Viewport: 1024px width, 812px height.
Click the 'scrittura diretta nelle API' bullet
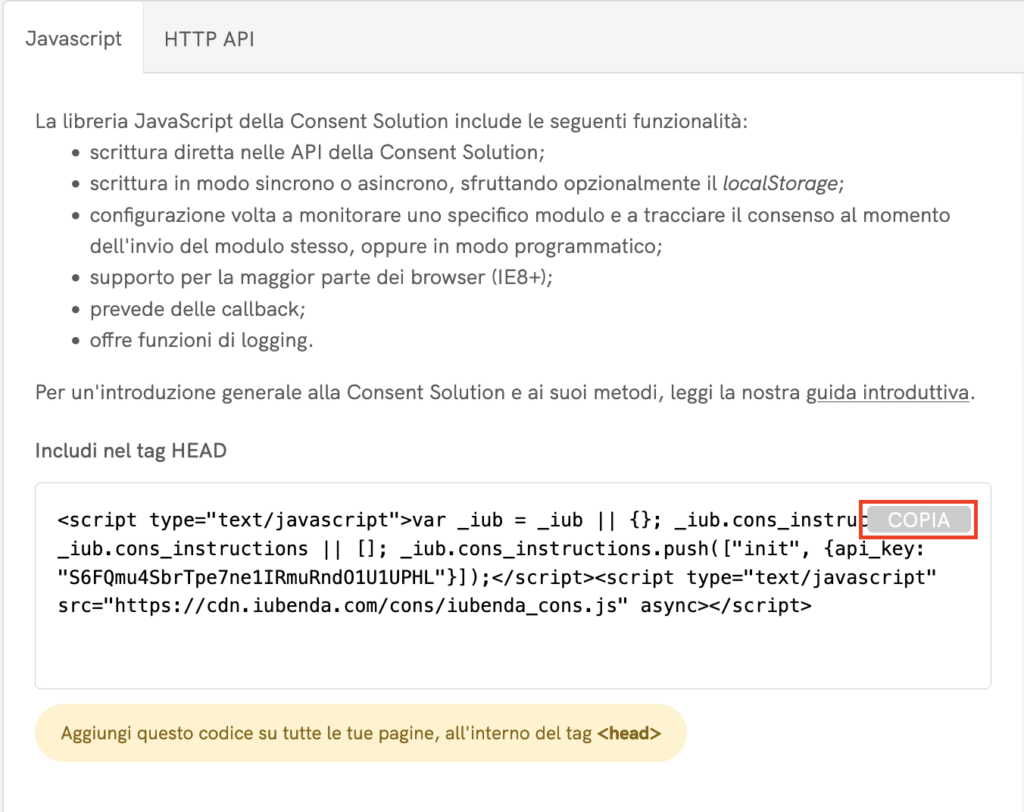[x=317, y=153]
